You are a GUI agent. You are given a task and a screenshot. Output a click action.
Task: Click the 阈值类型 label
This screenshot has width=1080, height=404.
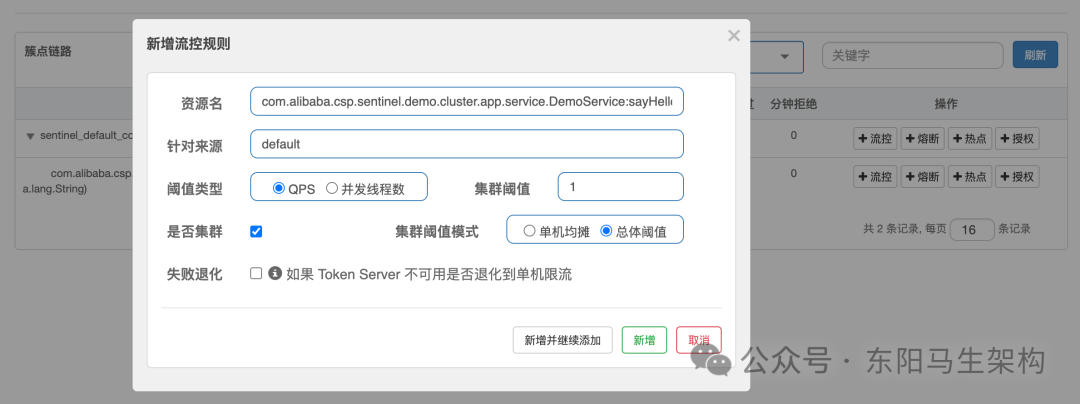[195, 189]
